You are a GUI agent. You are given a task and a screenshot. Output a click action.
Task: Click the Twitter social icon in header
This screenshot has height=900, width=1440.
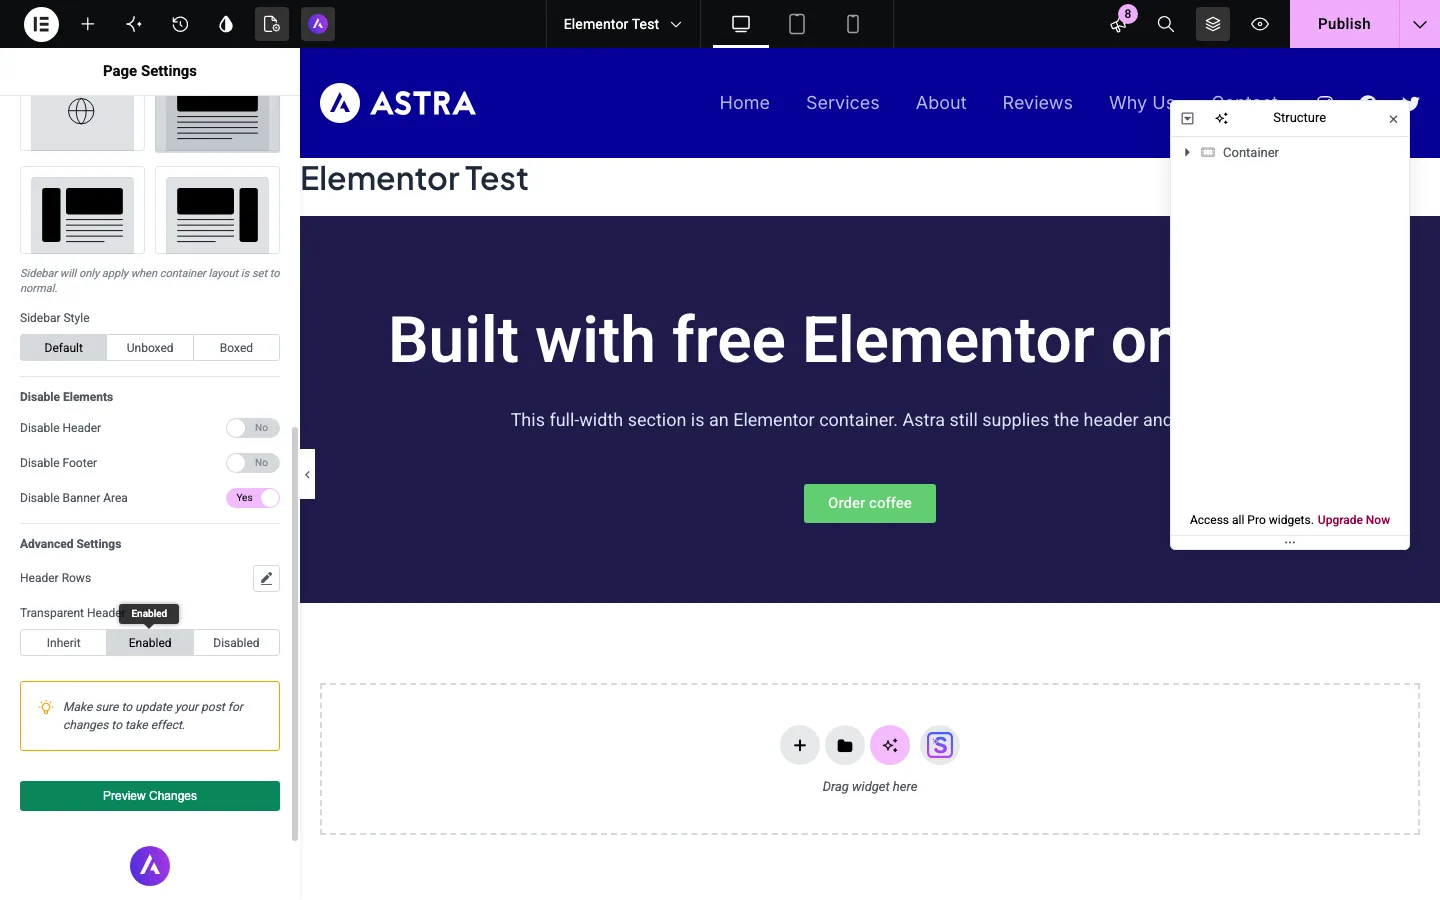(1411, 102)
